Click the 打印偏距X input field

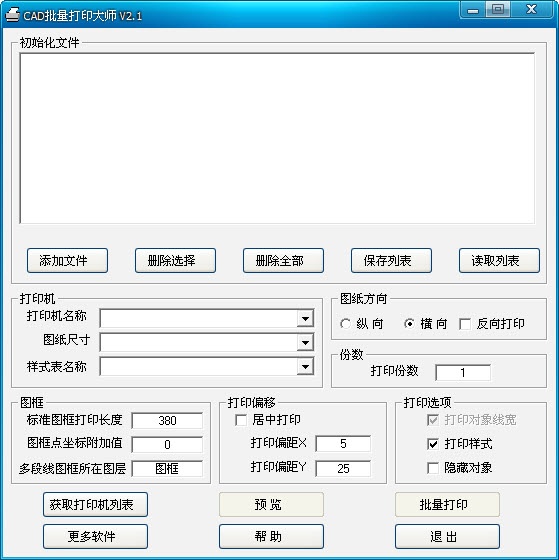pos(343,444)
